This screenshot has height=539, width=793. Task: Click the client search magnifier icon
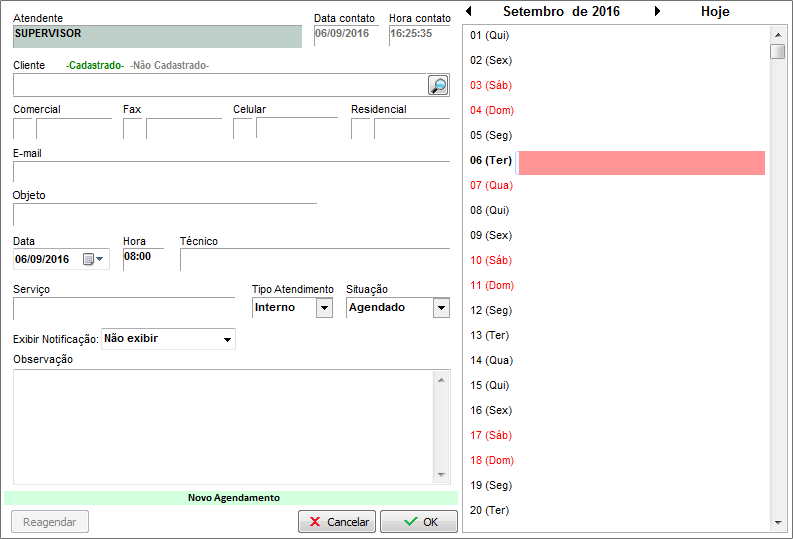pos(438,85)
